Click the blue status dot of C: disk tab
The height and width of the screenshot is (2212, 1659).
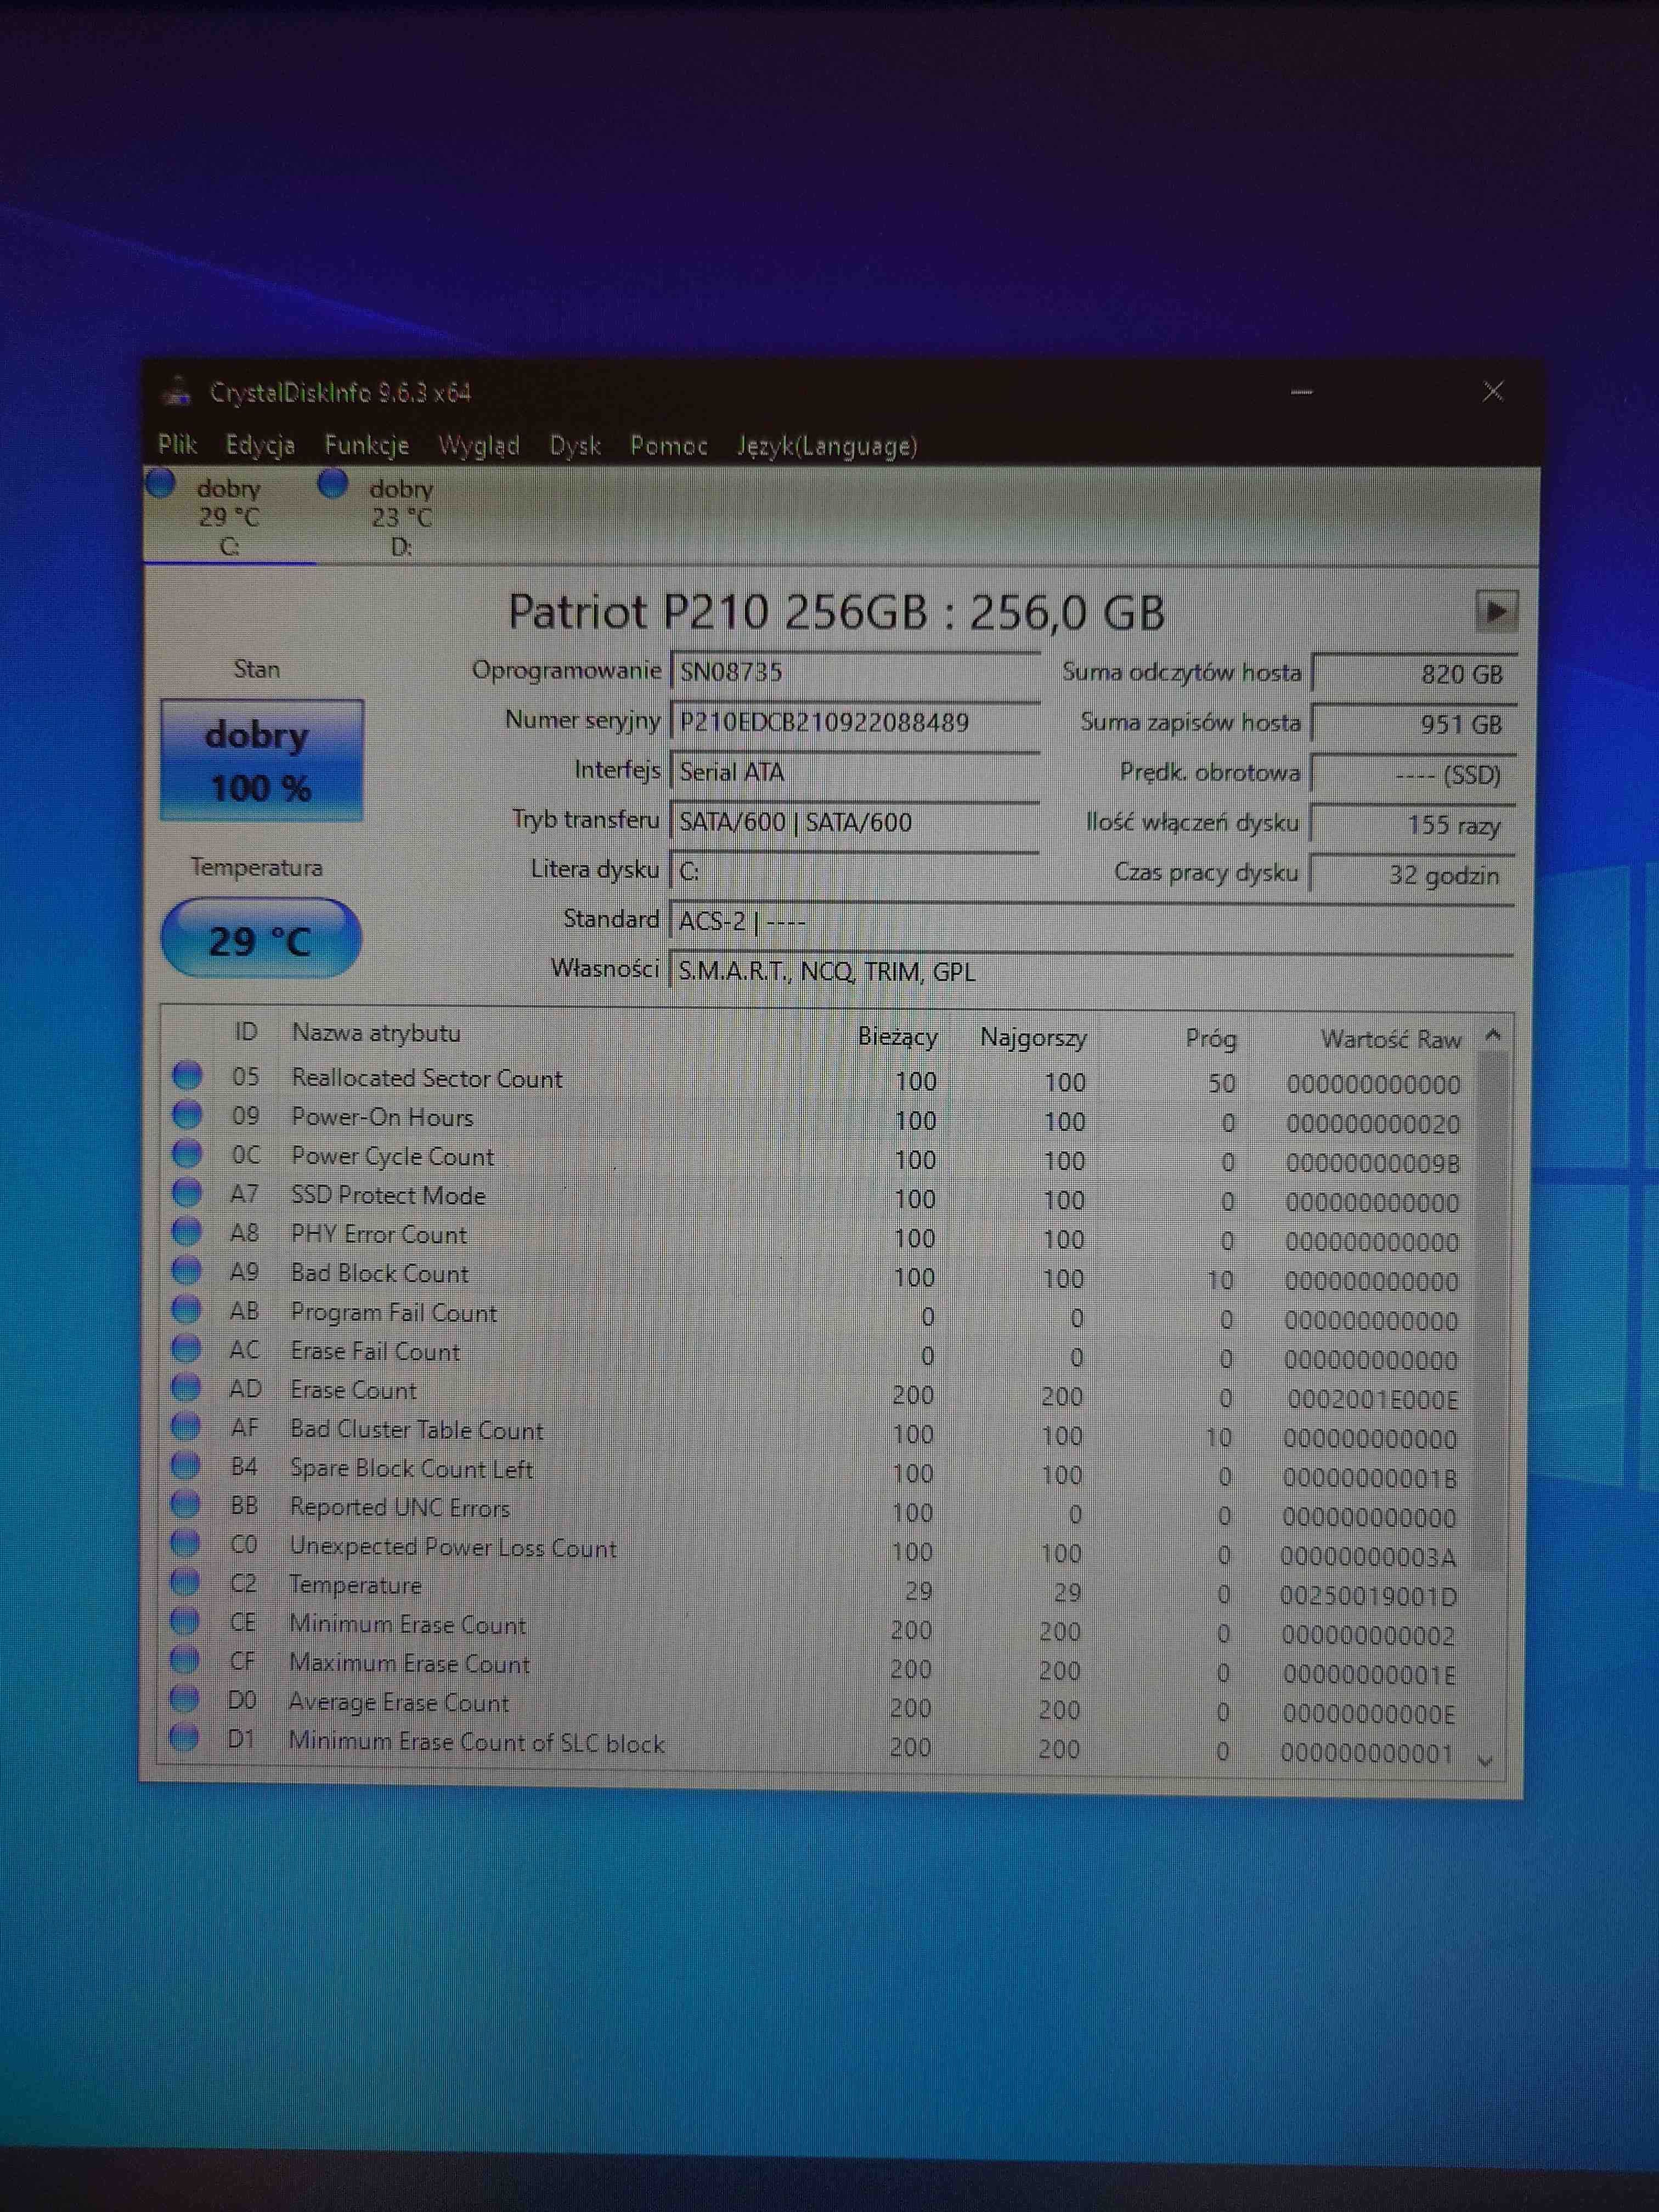click(x=160, y=484)
